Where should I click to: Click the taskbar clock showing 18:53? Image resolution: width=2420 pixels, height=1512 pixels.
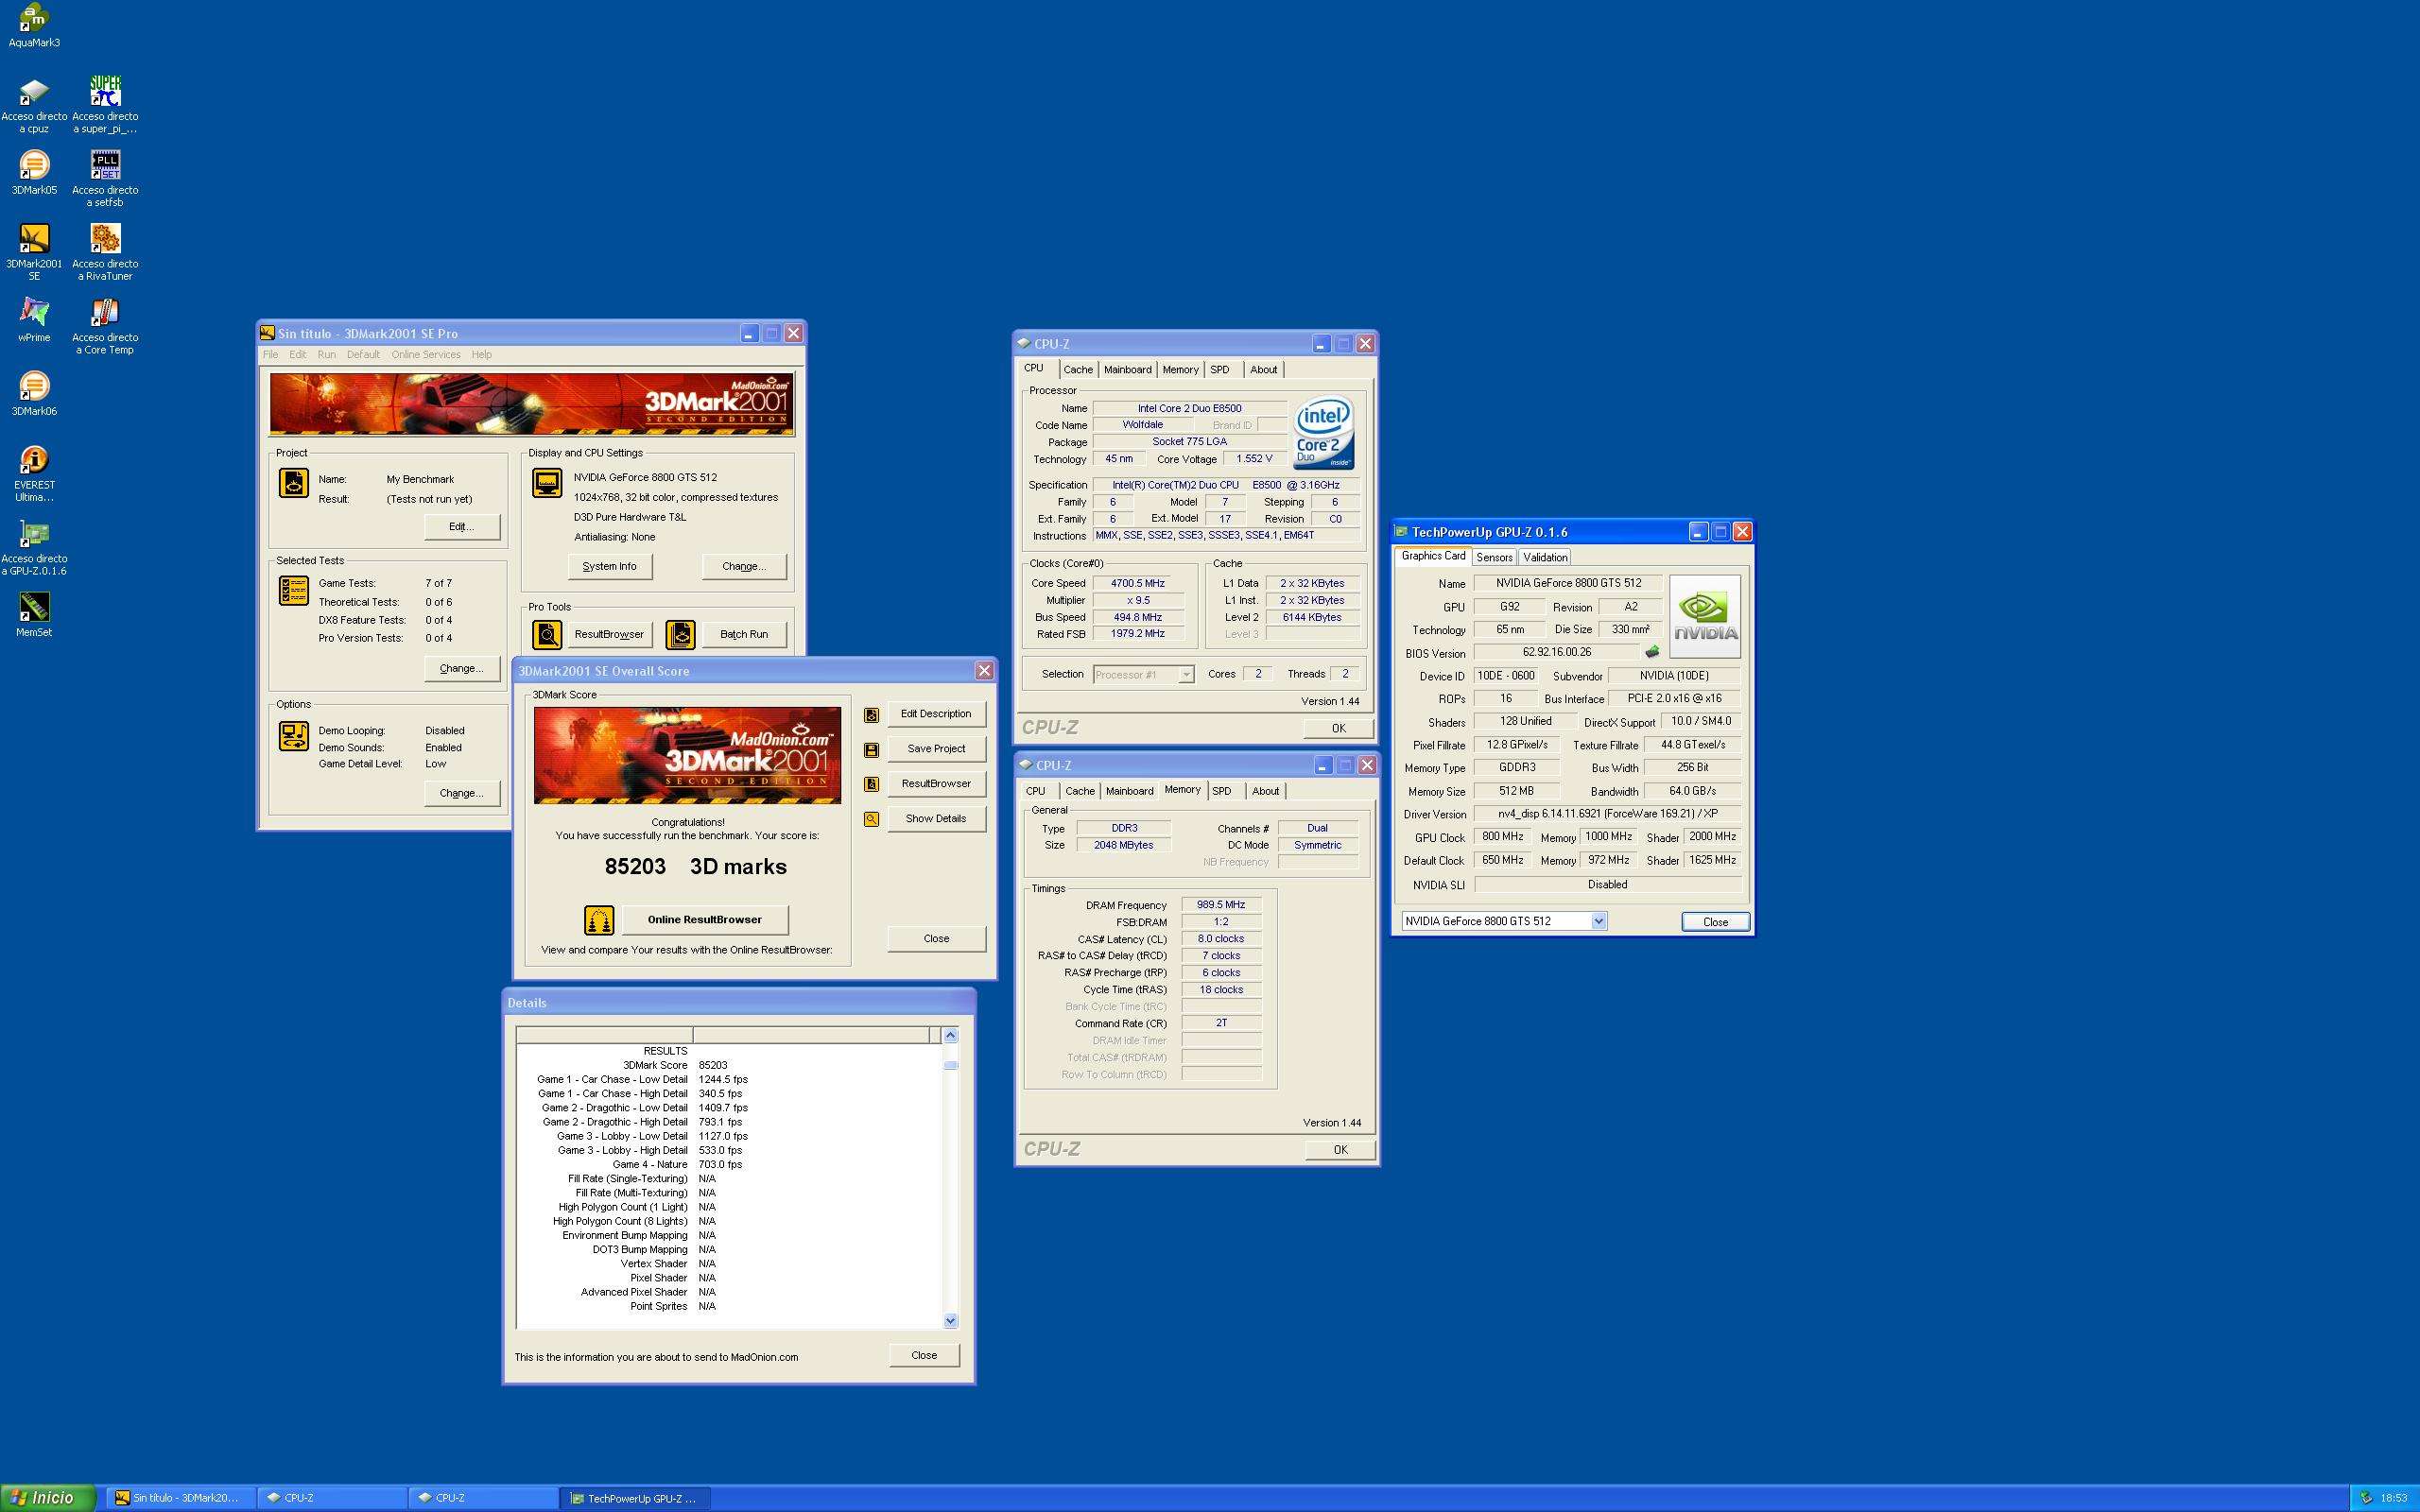[x=2394, y=1498]
